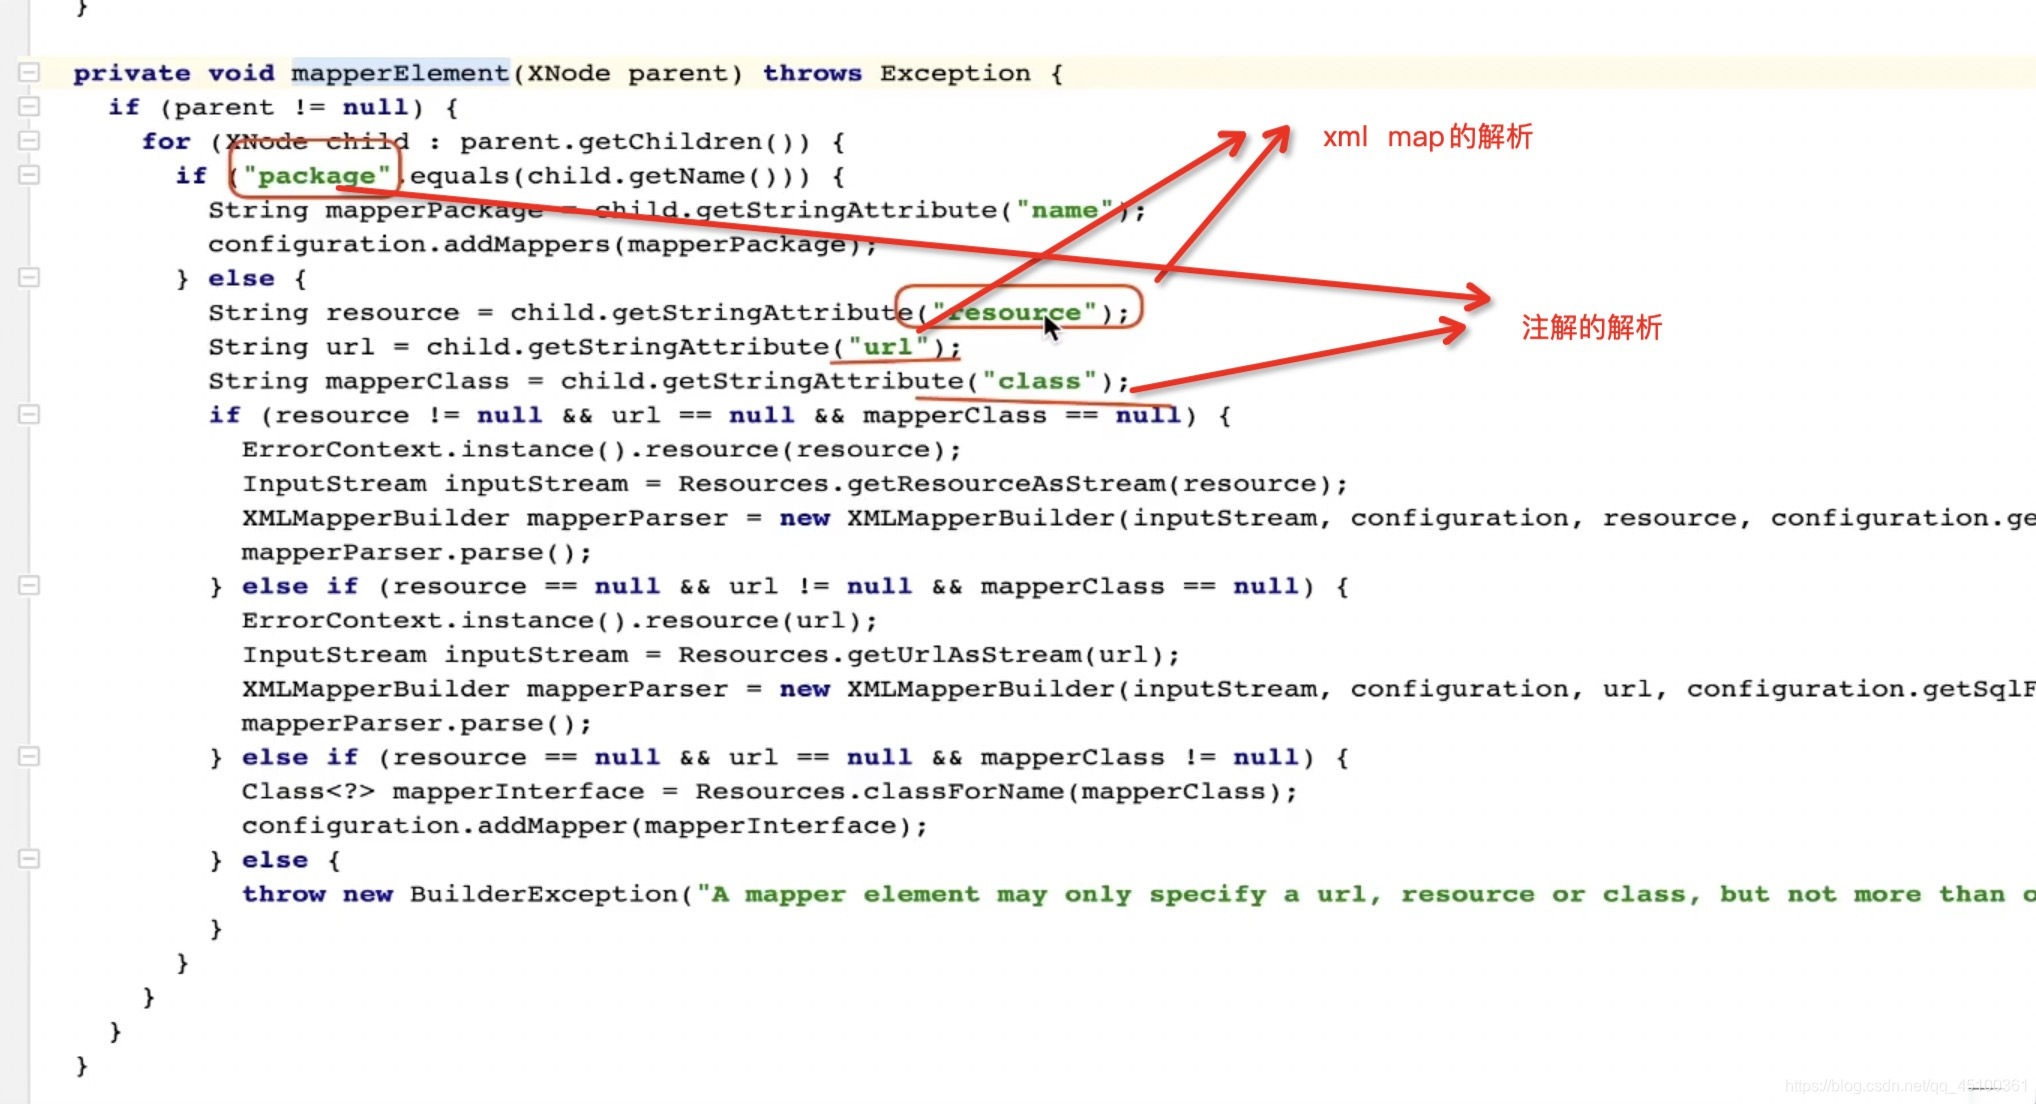The height and width of the screenshot is (1104, 2036).
Task: Click on mapperParser.parse() method call
Action: pyautogui.click(x=415, y=551)
